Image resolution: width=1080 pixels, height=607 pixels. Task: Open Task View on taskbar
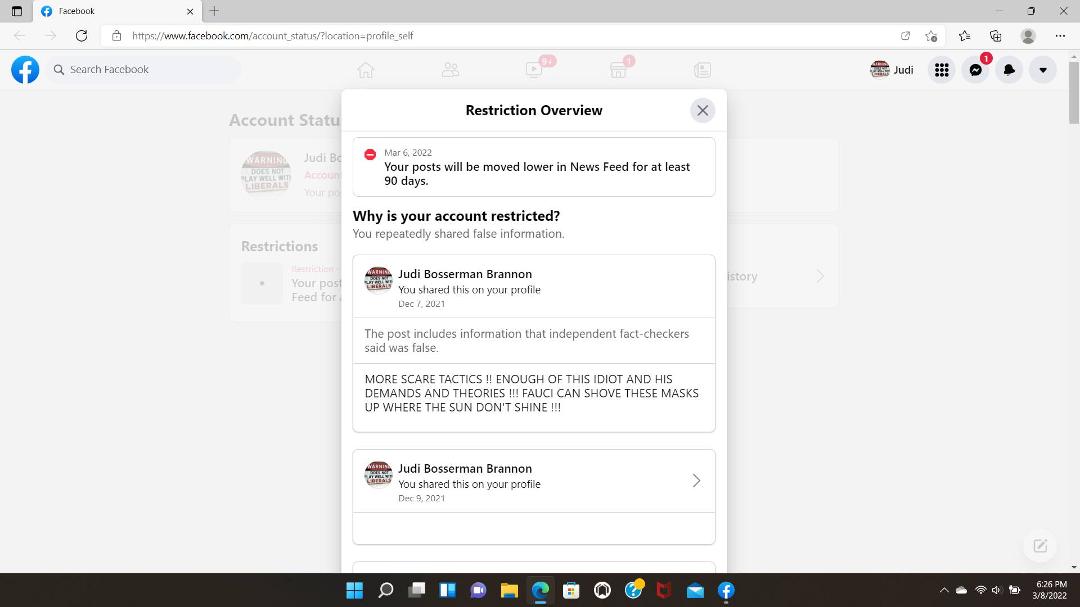pos(417,590)
